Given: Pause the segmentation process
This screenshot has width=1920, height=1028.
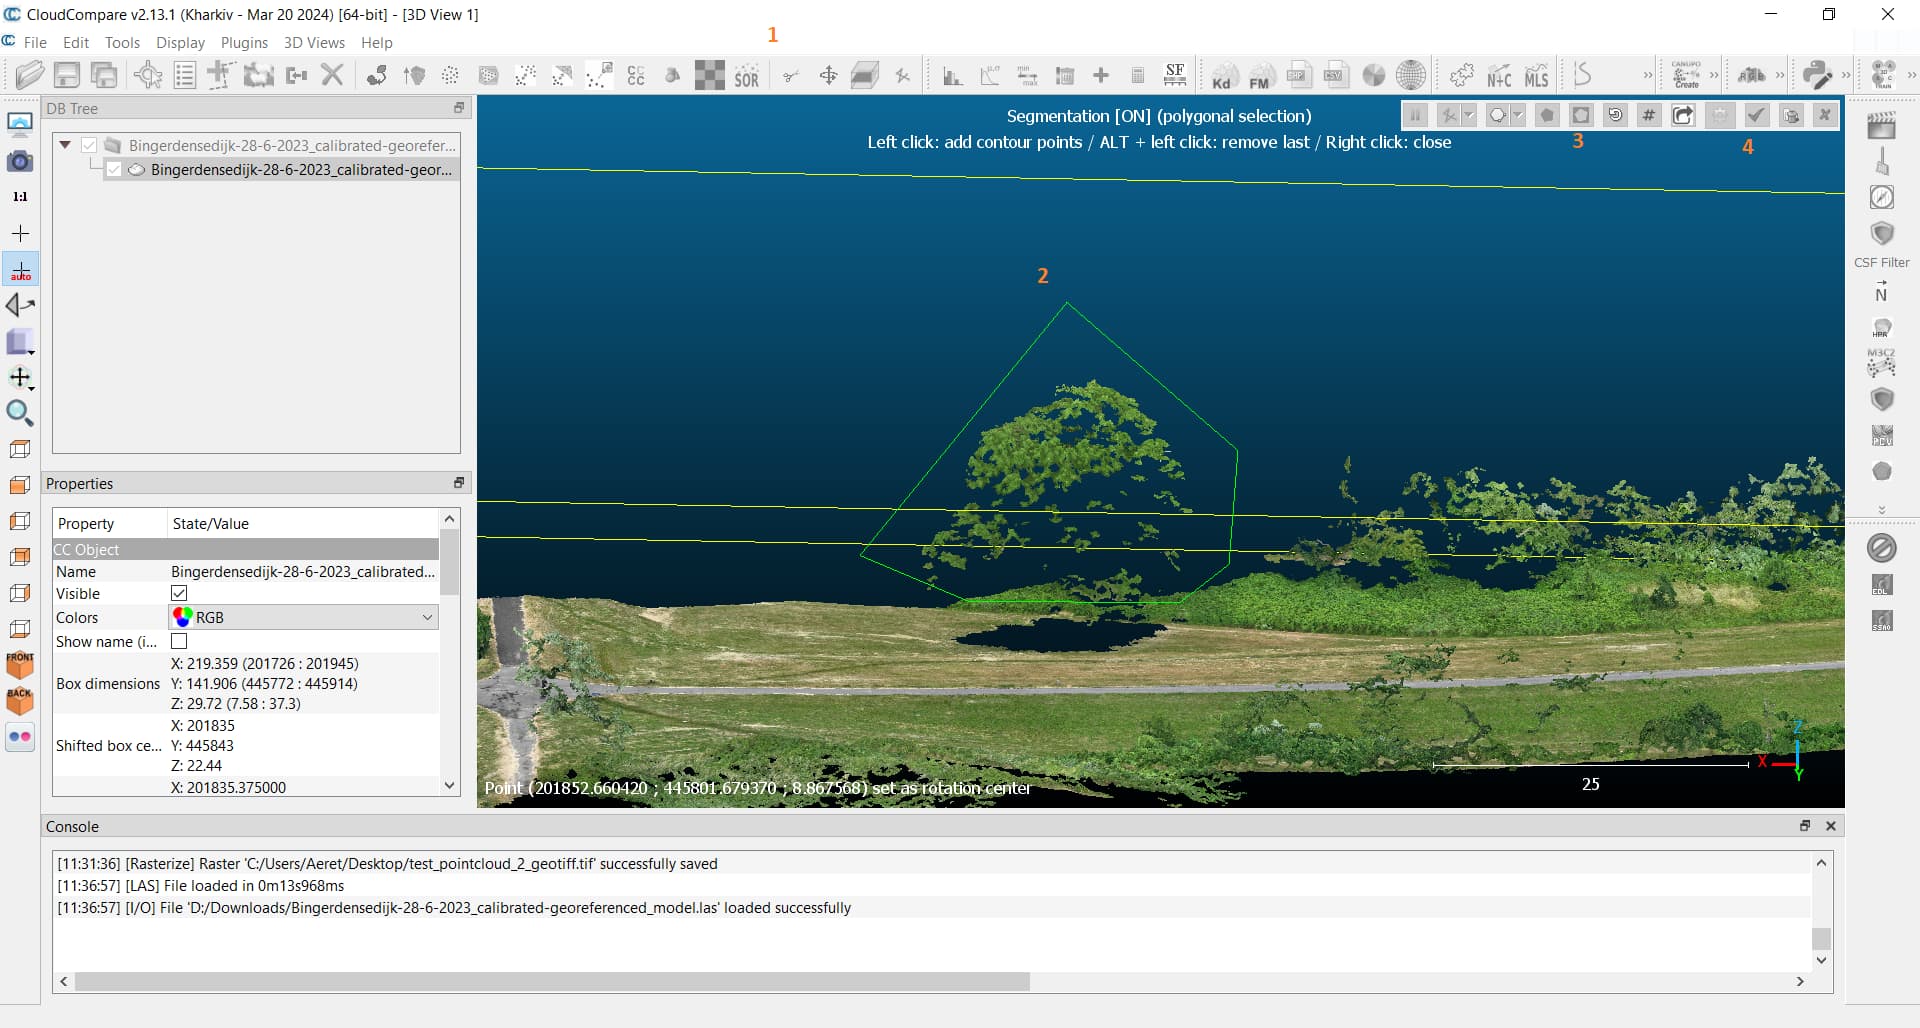Looking at the screenshot, I should (x=1416, y=115).
